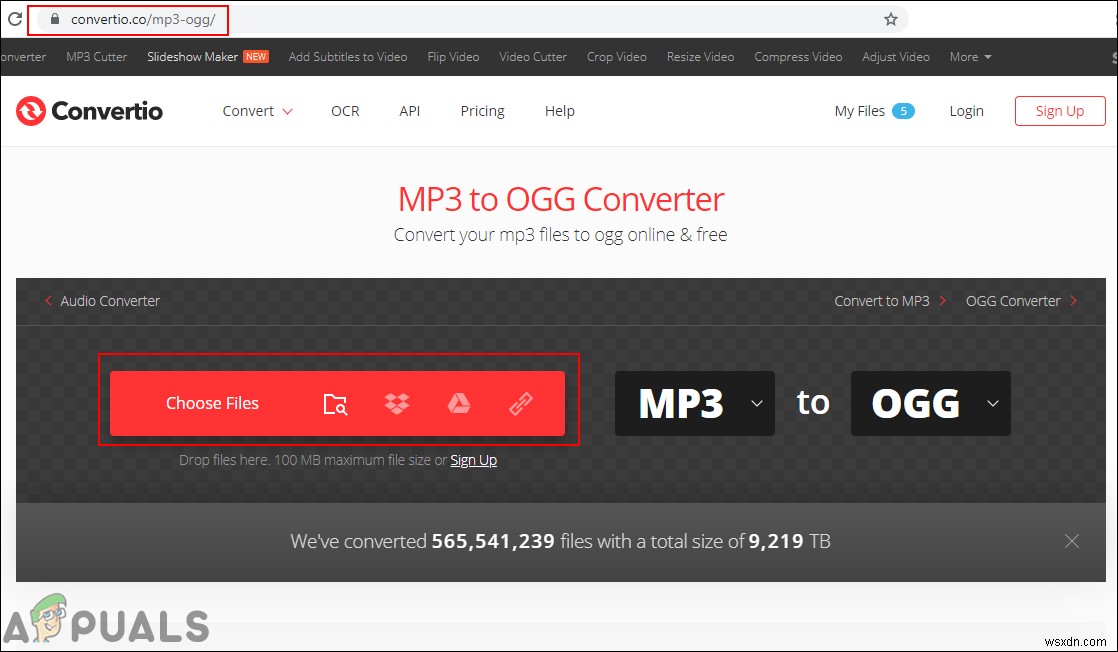This screenshot has width=1118, height=652.
Task: Open the source format MP3 dropdown
Action: click(695, 403)
